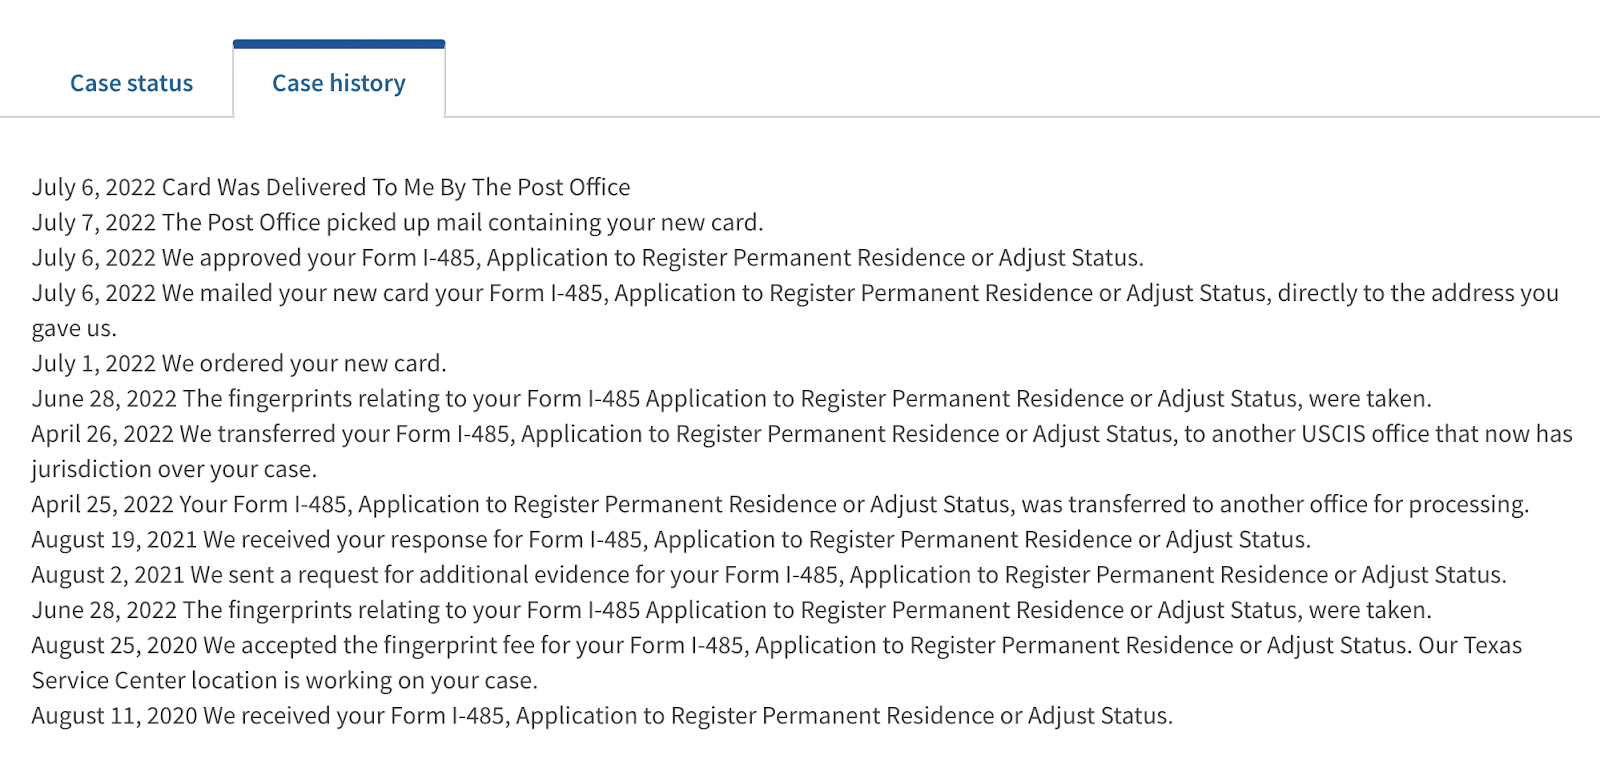Screen dimensions: 1600x759
Task: Click the fingerprints entry above the August 25 entry
Action: pyautogui.click(x=731, y=610)
